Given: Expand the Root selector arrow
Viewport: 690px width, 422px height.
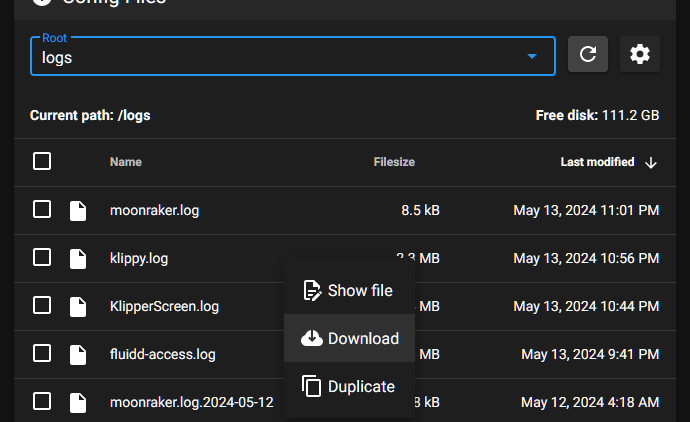Looking at the screenshot, I should [x=532, y=56].
